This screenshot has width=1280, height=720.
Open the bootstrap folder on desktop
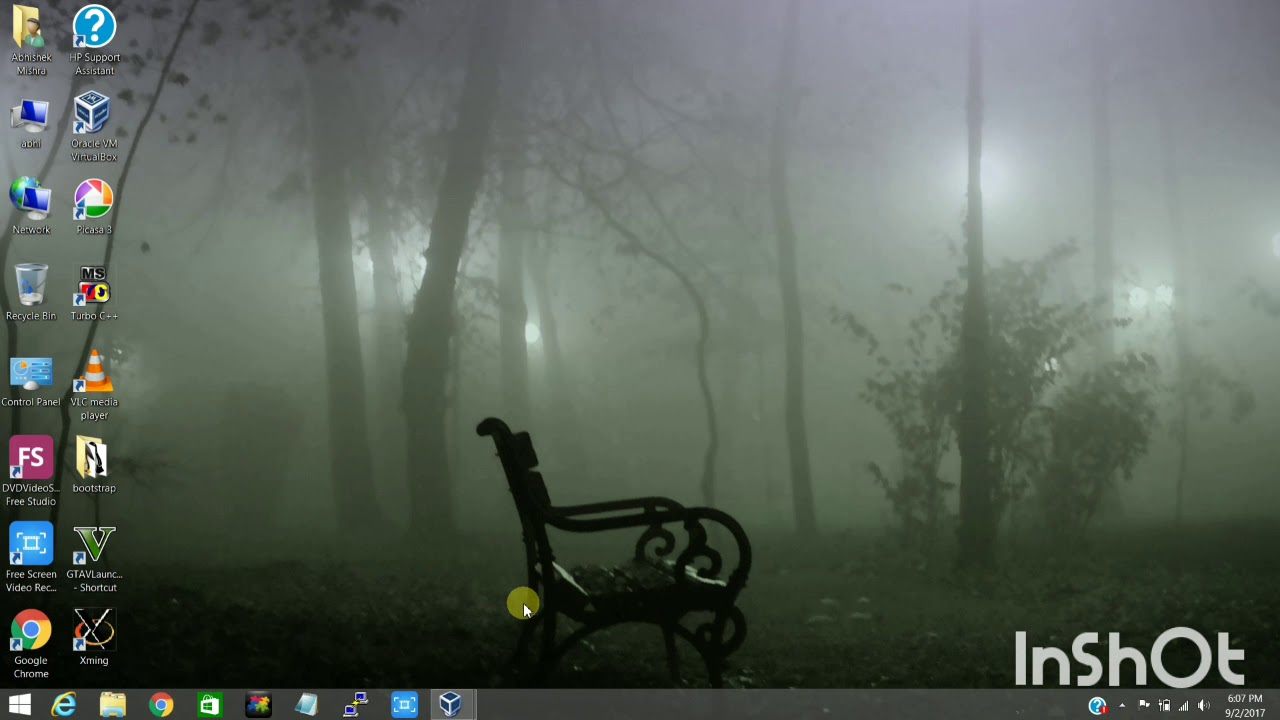pos(94,466)
